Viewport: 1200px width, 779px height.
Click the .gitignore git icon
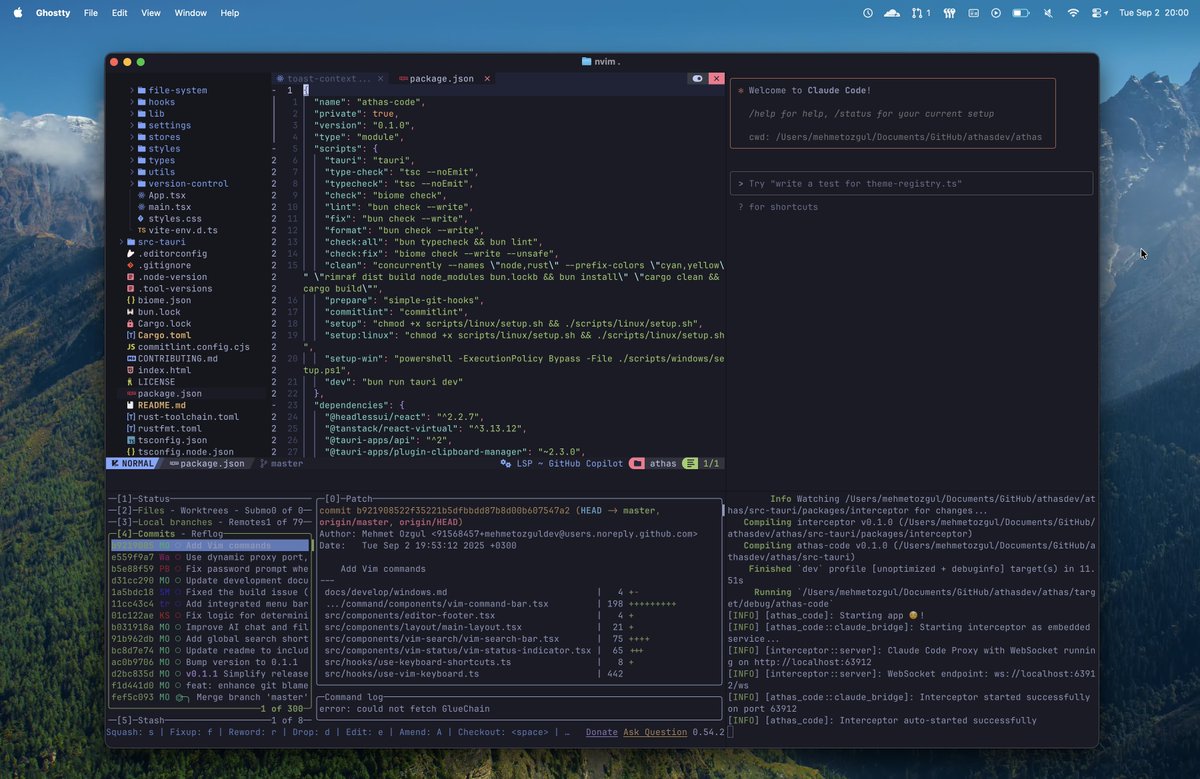pos(131,265)
